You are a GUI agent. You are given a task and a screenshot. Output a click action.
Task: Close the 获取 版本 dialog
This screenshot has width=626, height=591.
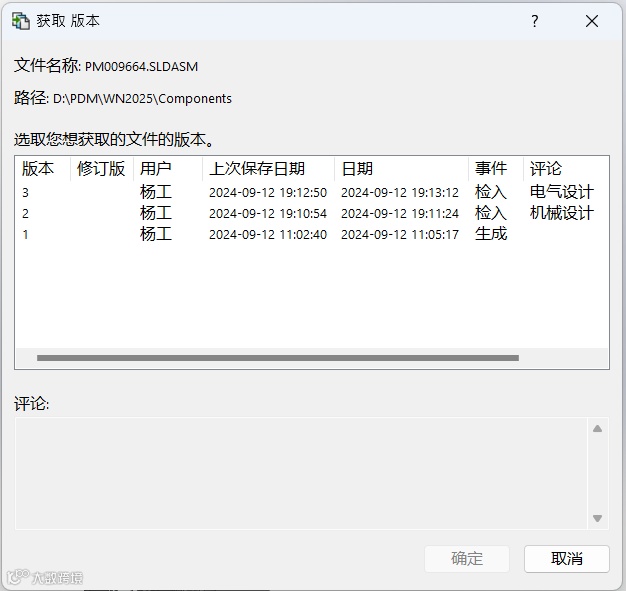coord(592,21)
